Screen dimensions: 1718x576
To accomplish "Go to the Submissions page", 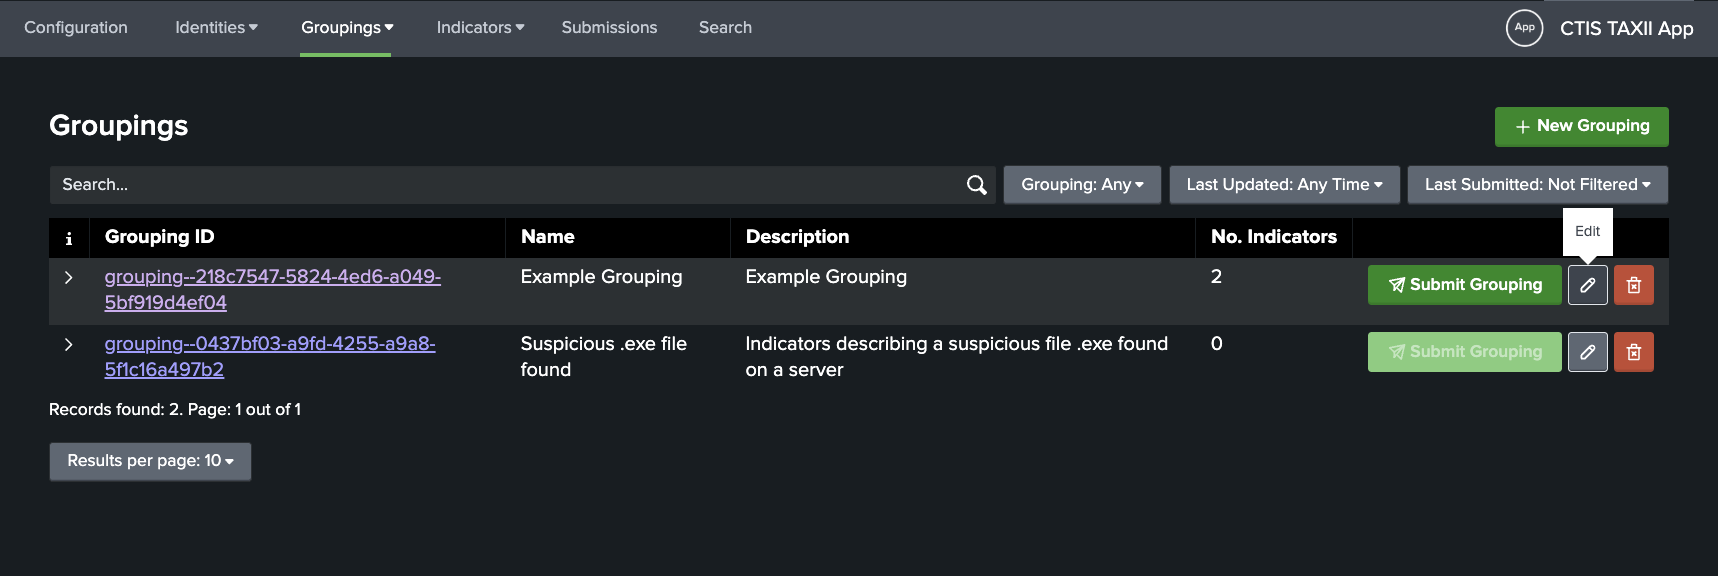I will coord(609,28).
